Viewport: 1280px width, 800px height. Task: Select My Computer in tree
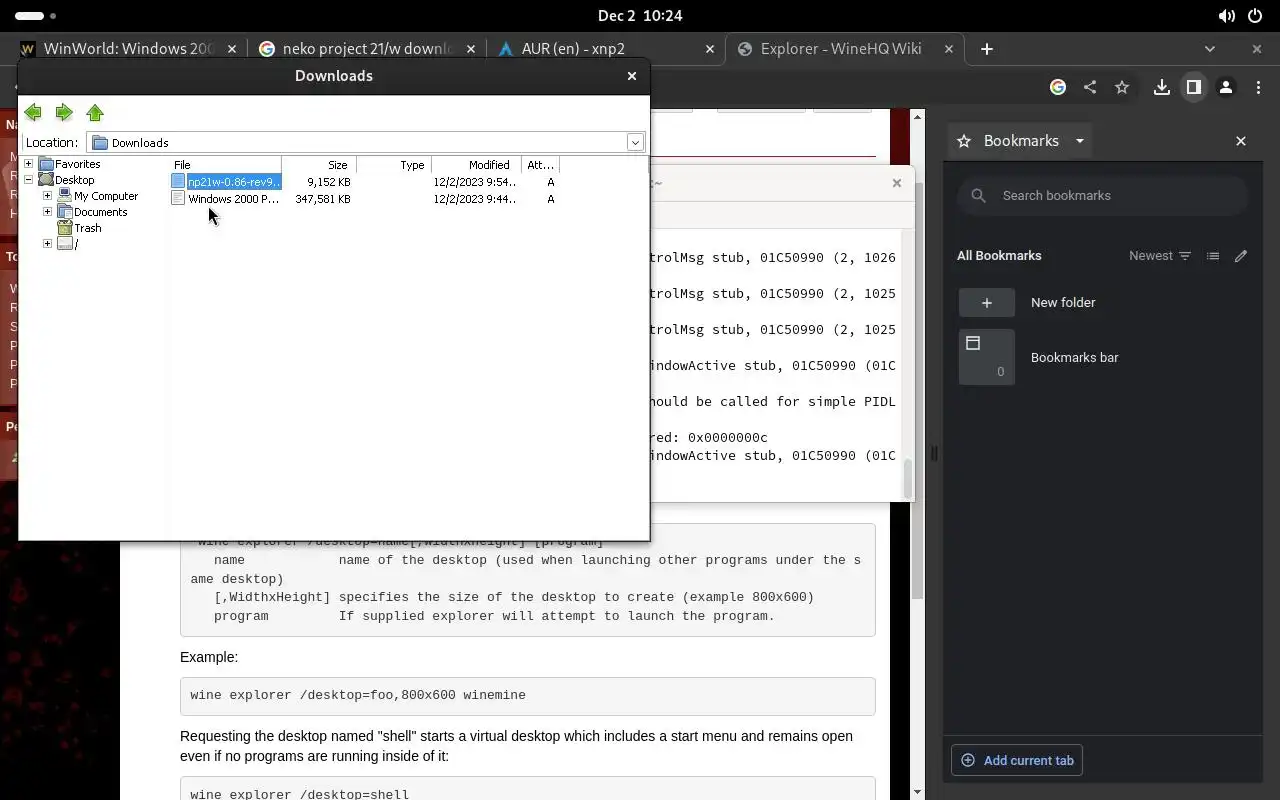106,196
